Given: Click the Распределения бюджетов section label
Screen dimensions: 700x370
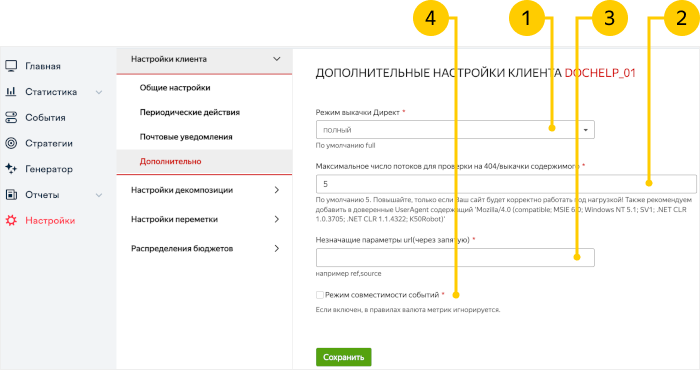Looking at the screenshot, I should click(182, 249).
